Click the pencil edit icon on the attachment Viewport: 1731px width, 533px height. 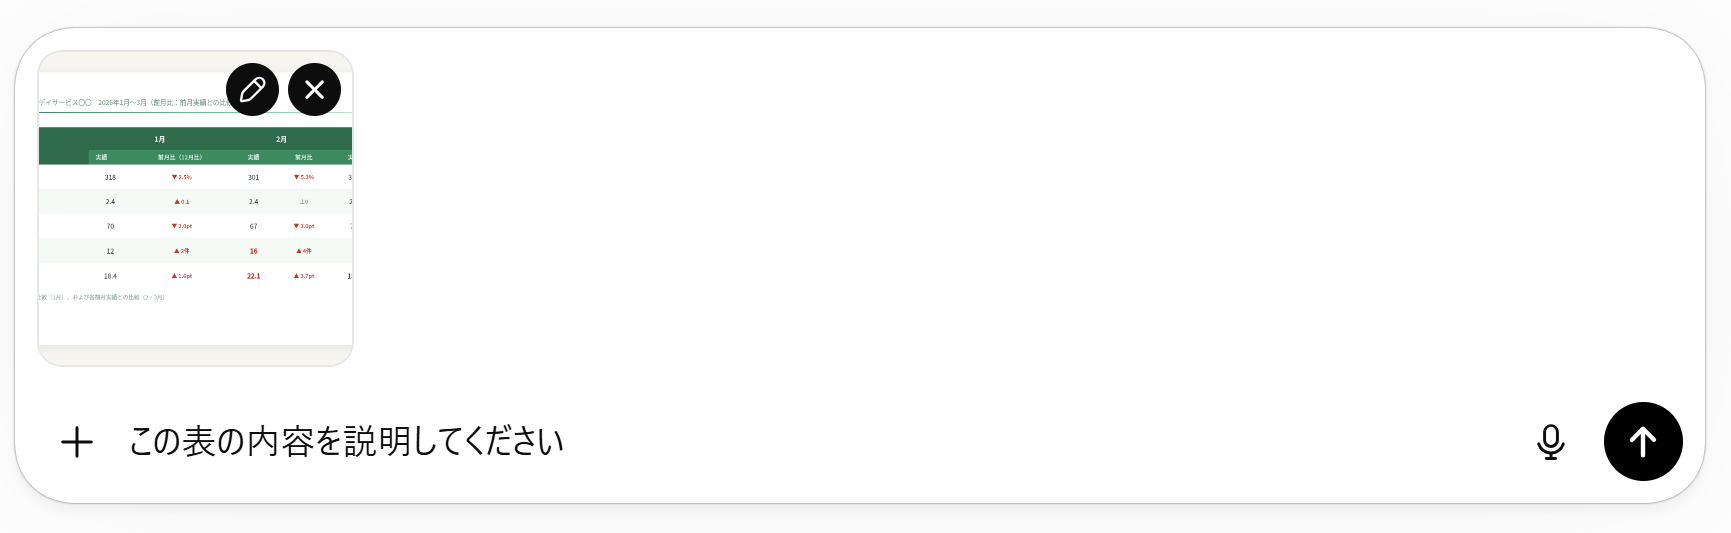tap(252, 90)
